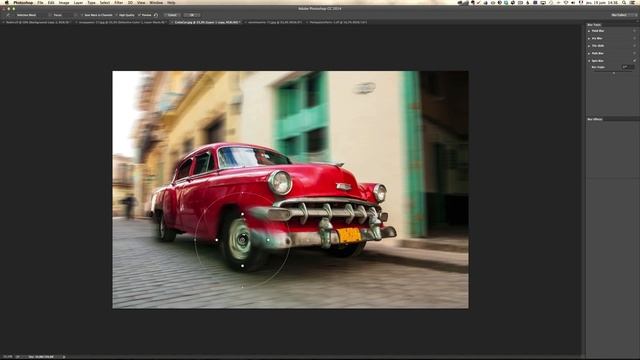Screen dimensions: 640x360
Task: Open the Photoshop application menu
Action: pyautogui.click(x=23, y=2)
